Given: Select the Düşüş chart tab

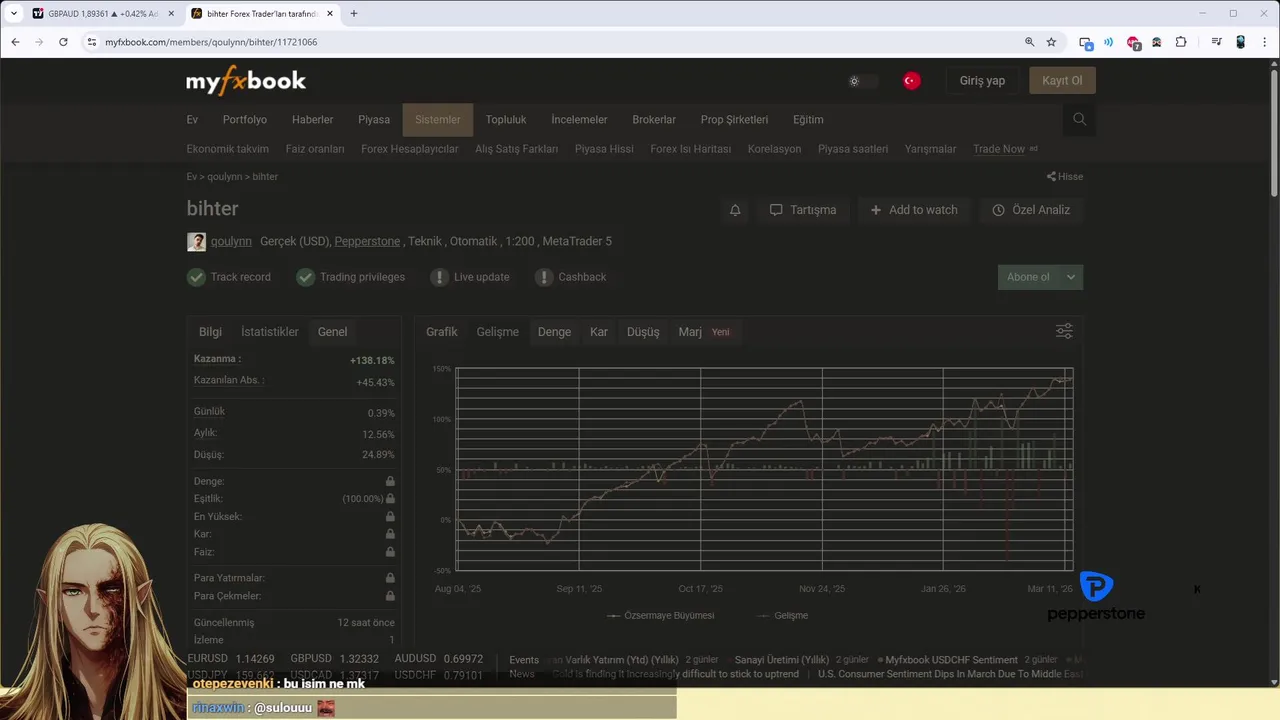Looking at the screenshot, I should 643,332.
